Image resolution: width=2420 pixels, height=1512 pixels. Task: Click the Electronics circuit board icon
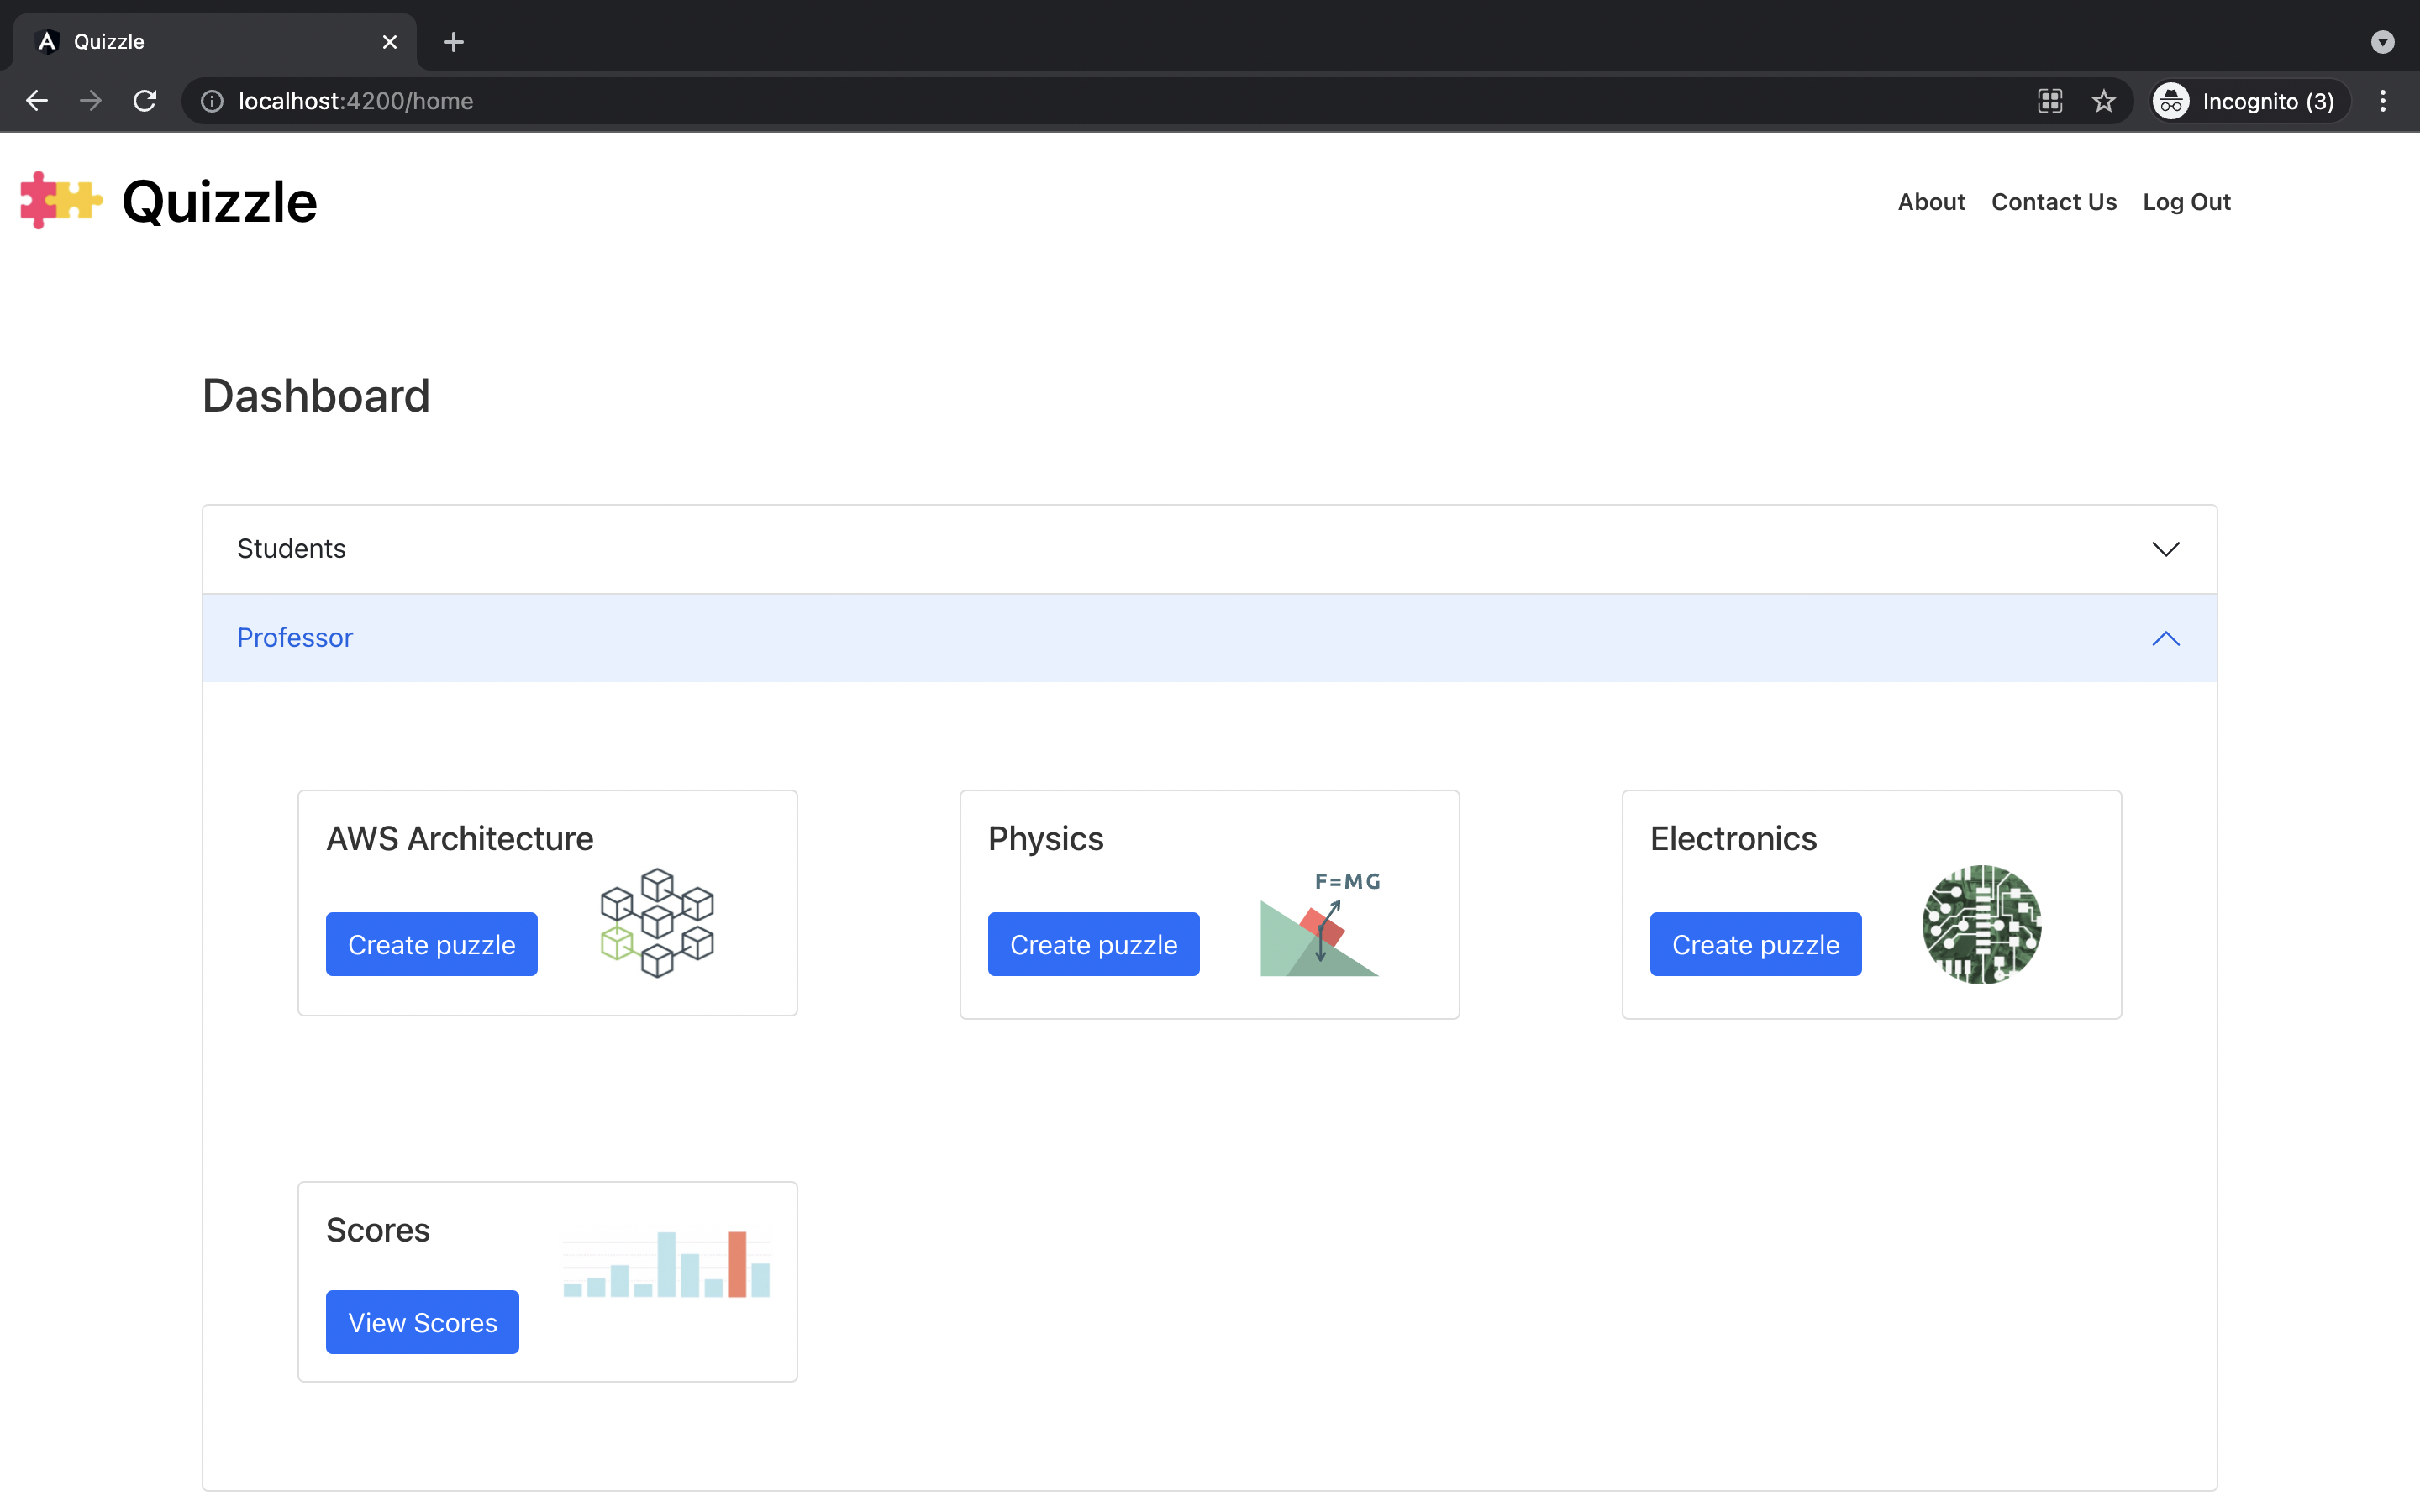coord(1981,924)
